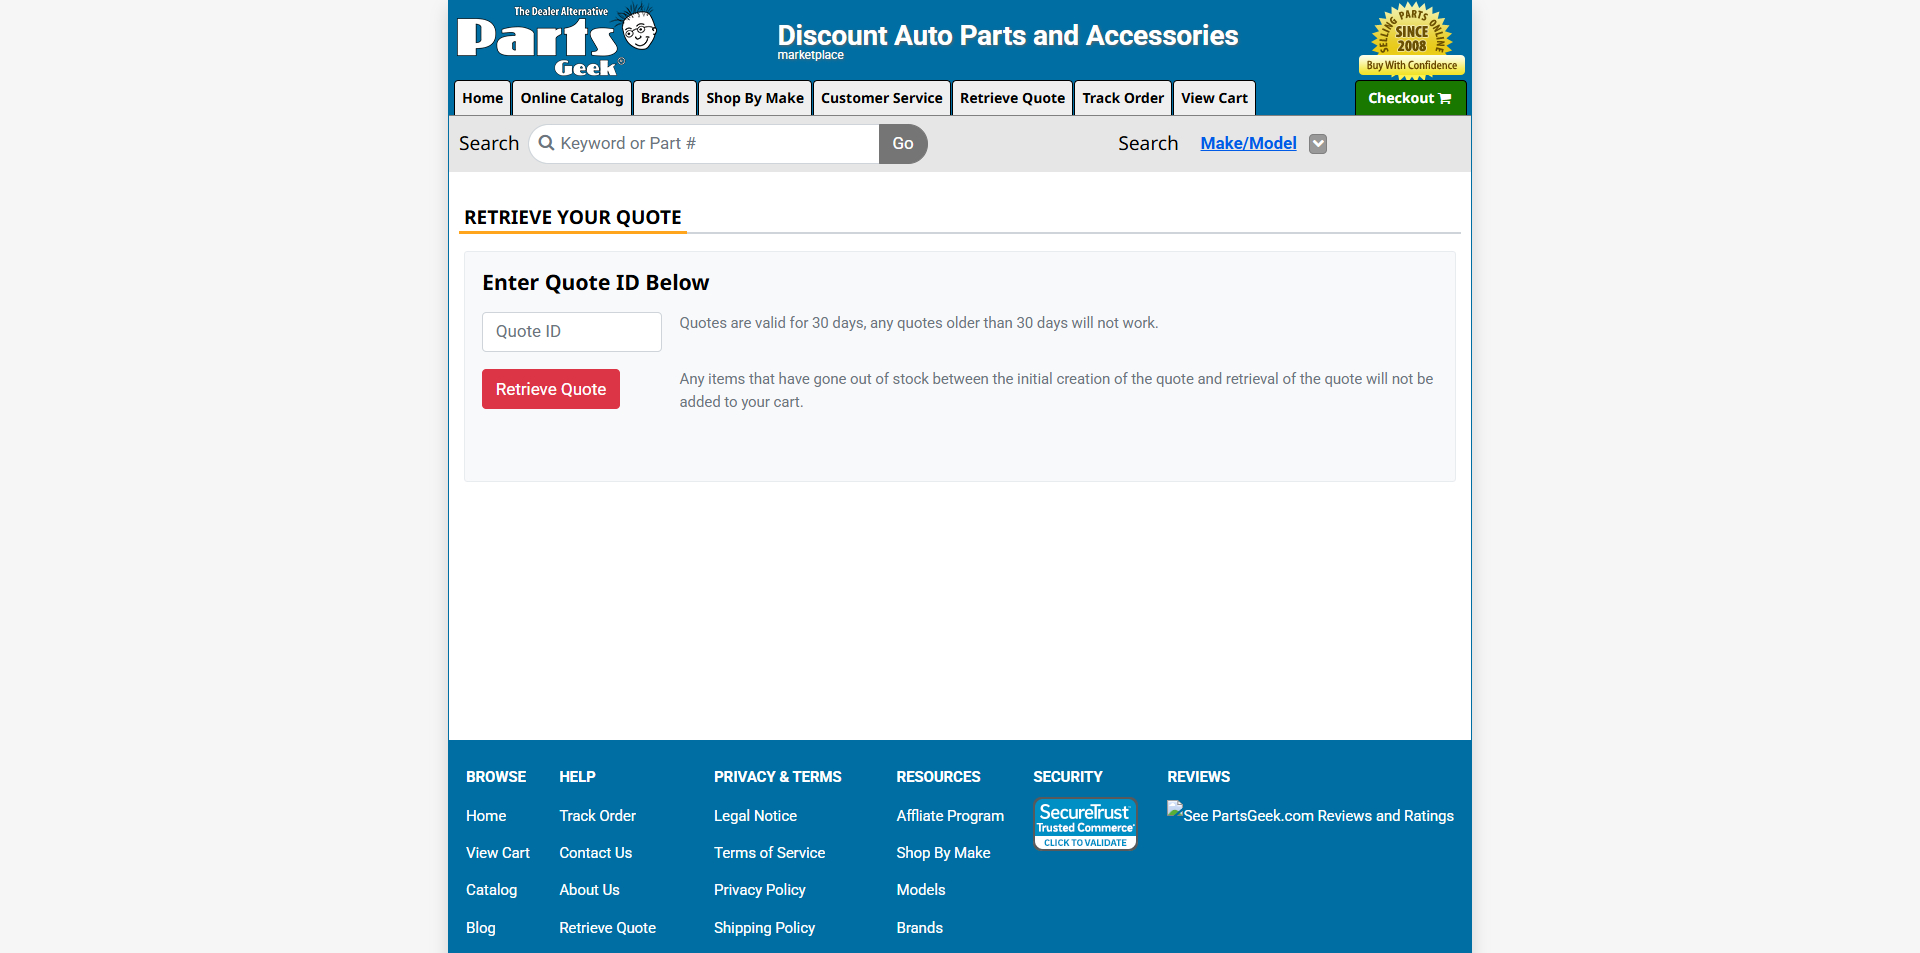Click the red Retrieve Quote button
Screen dimensions: 1920x953
(551, 389)
